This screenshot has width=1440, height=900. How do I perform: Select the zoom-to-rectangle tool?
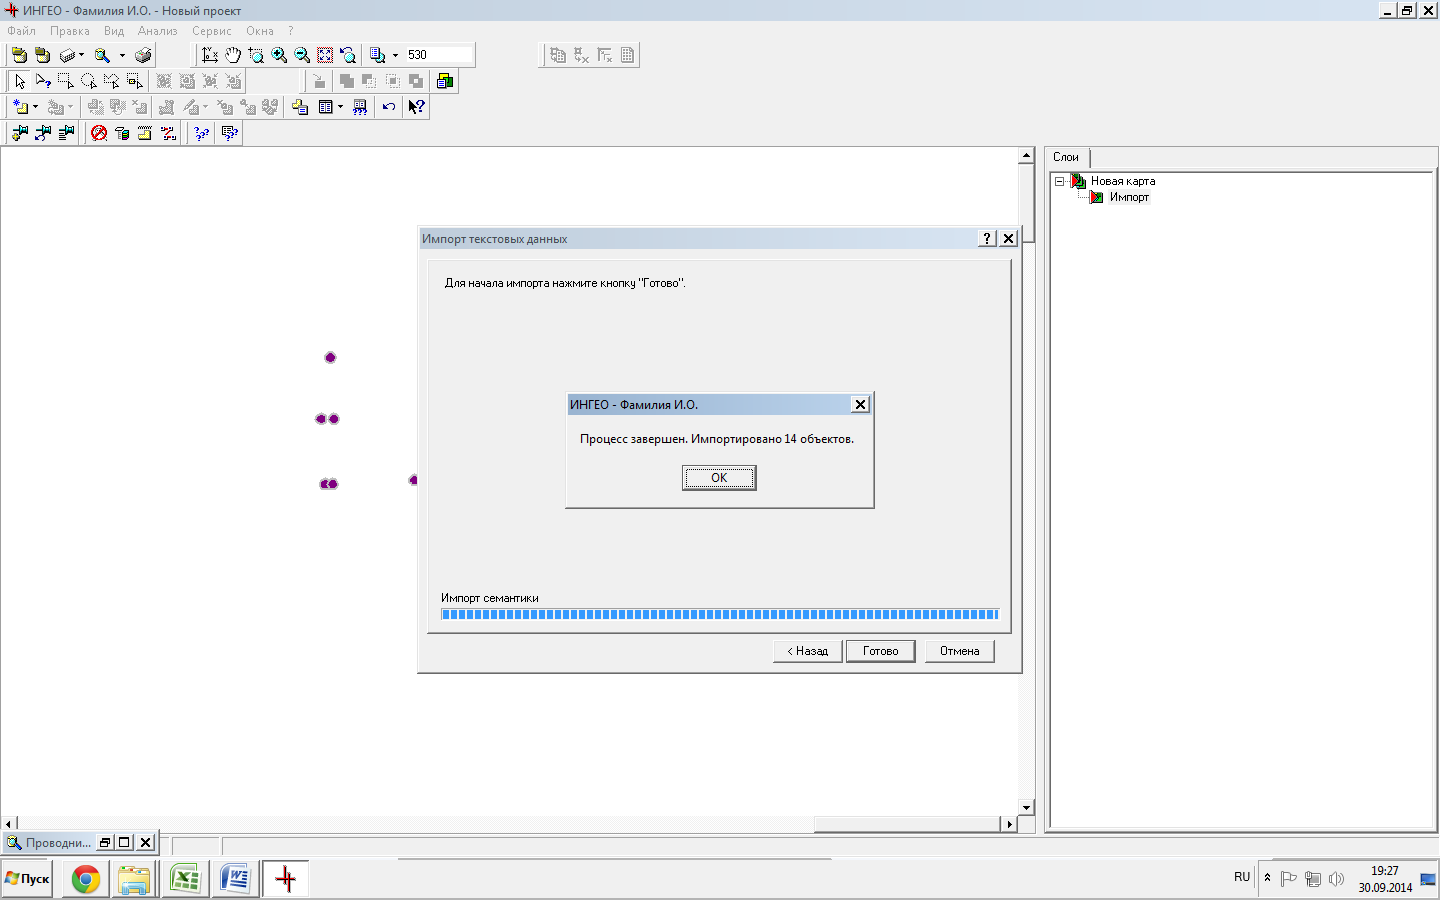click(256, 55)
